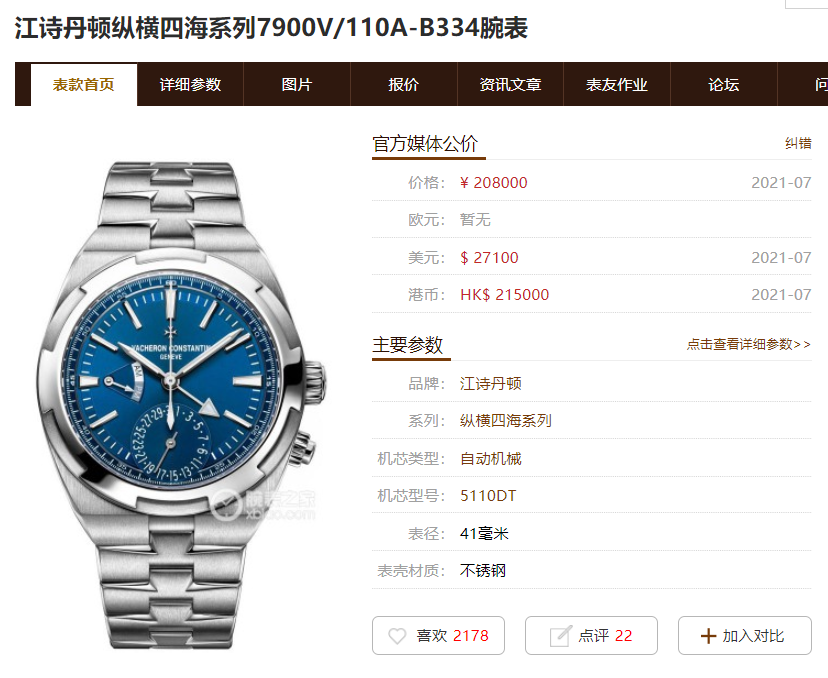
Task: Open the 图片 tab
Action: [x=297, y=84]
